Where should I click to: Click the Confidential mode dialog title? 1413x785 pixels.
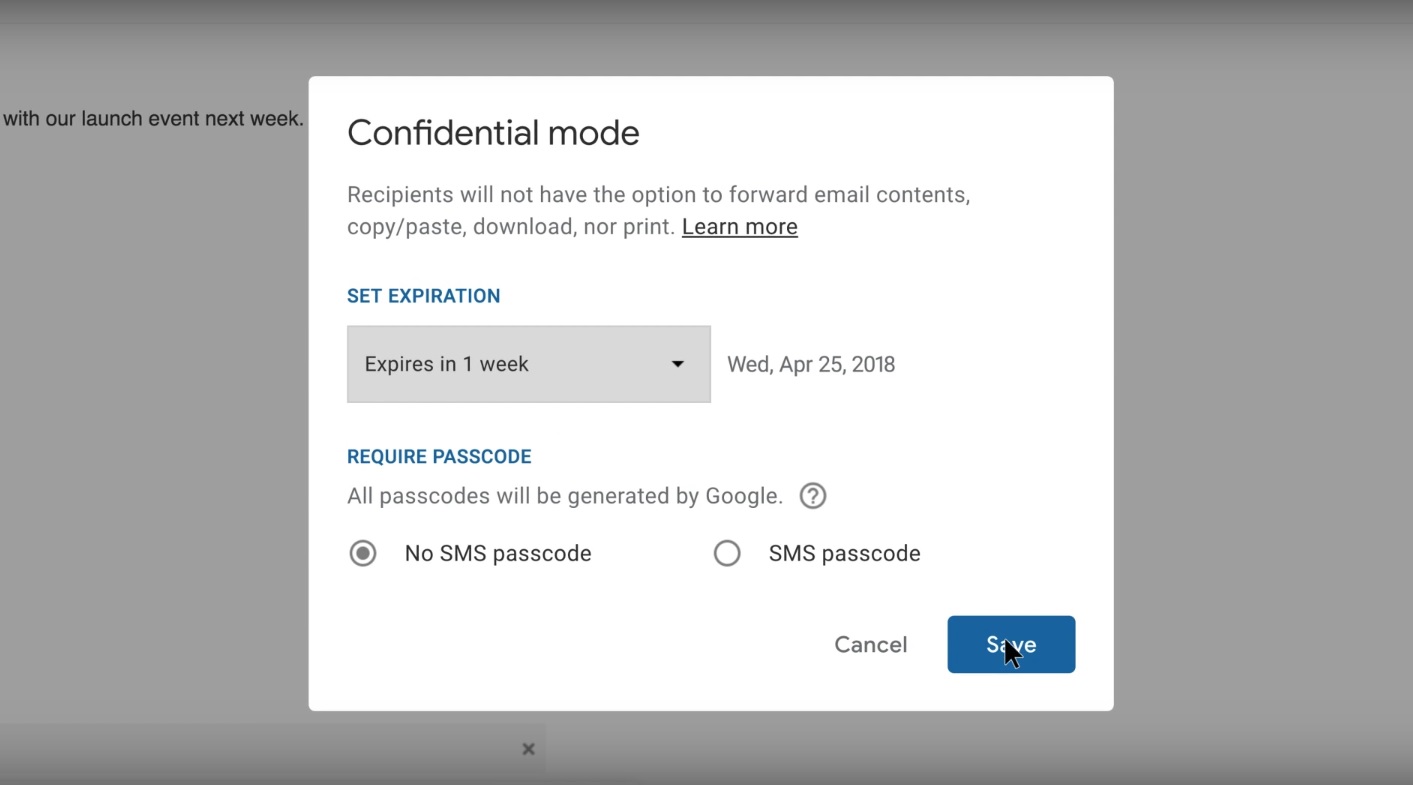pos(493,133)
